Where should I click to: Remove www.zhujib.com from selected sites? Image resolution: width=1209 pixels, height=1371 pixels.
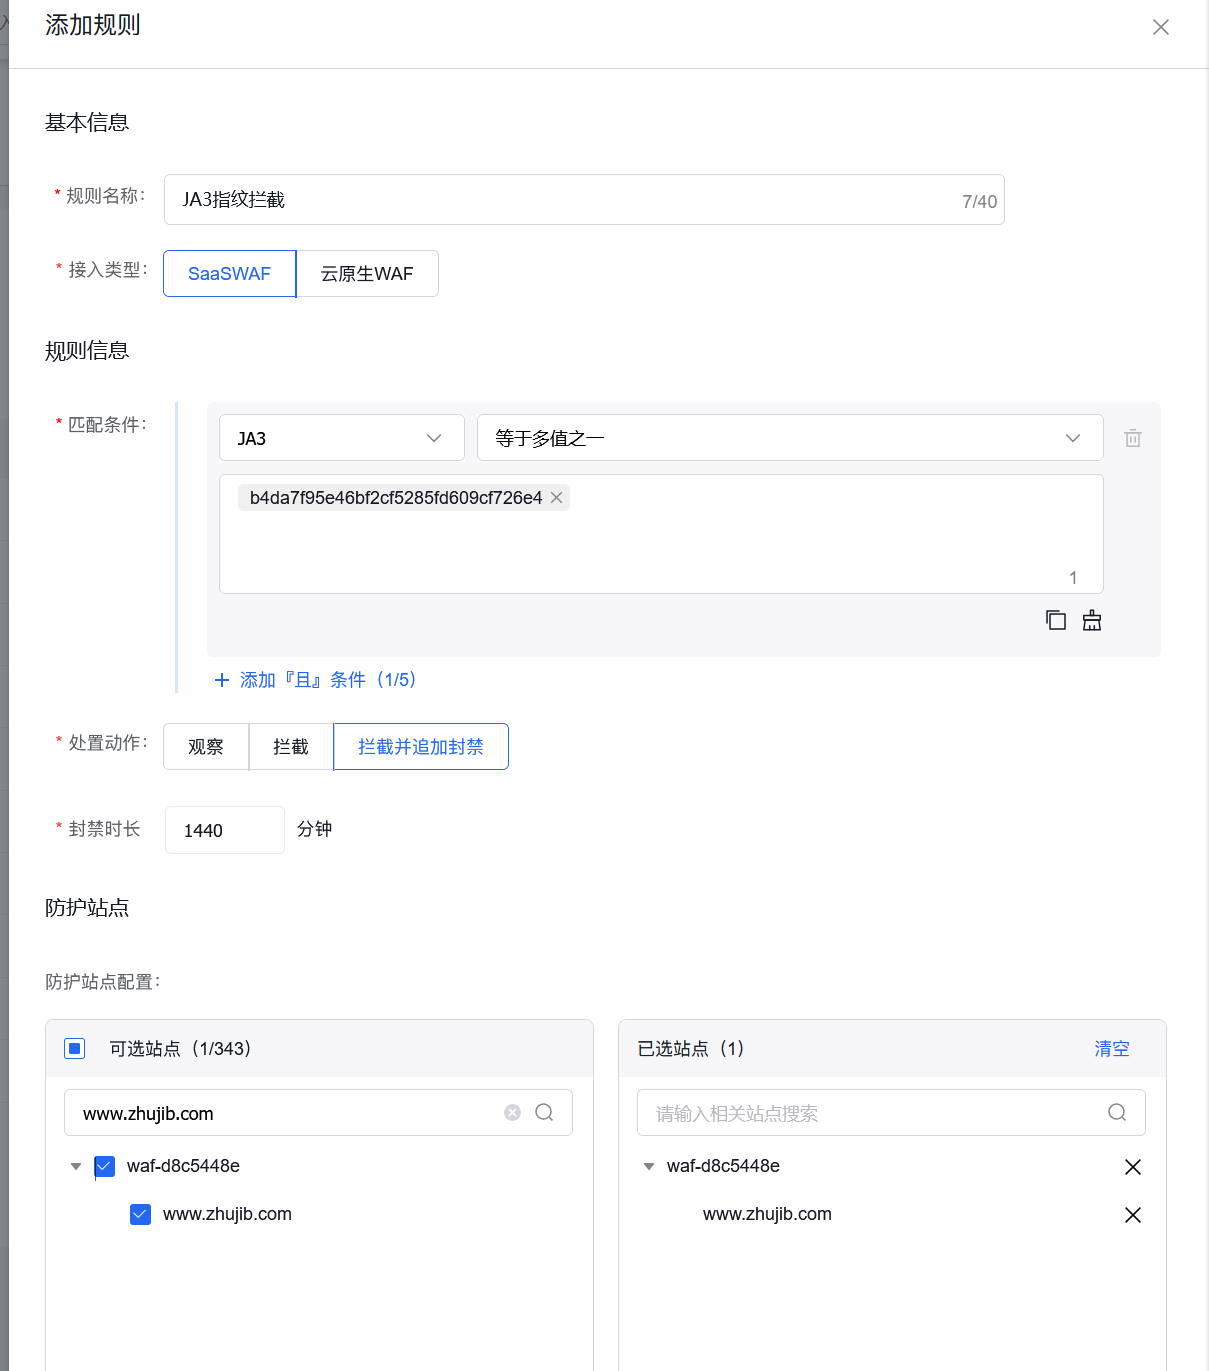[x=1133, y=1215]
